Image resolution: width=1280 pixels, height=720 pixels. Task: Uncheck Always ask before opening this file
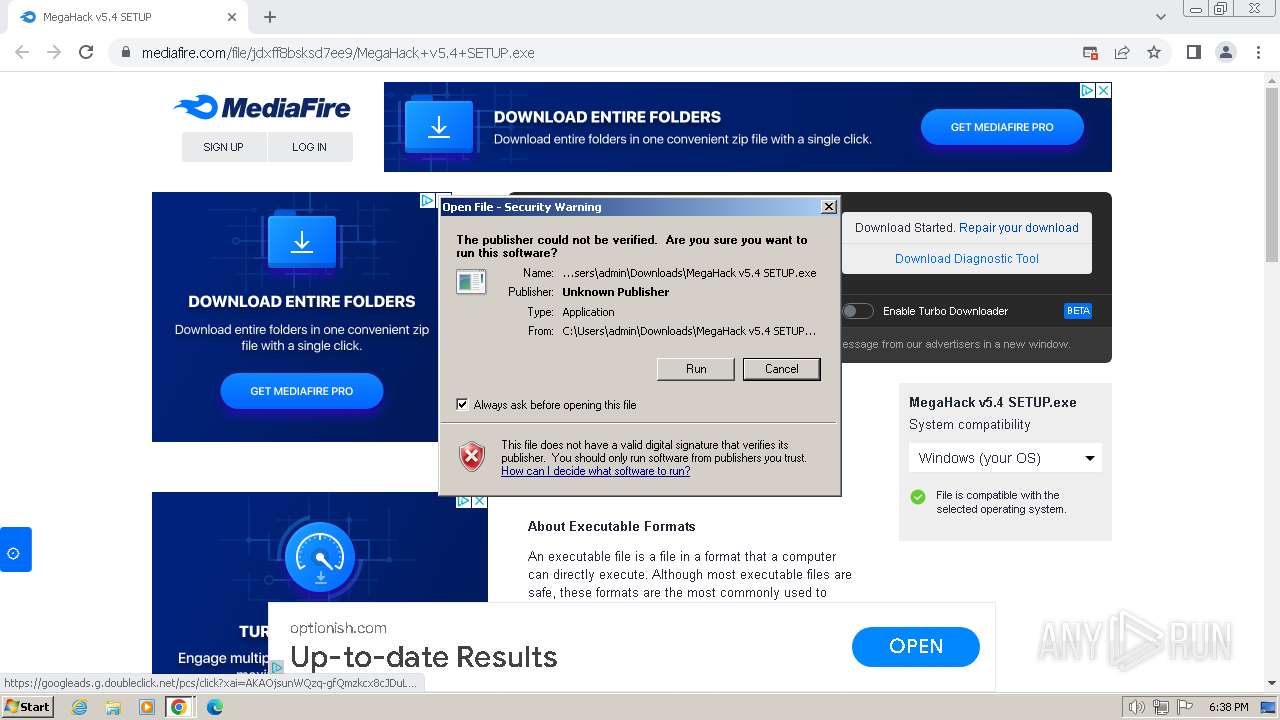click(x=462, y=404)
